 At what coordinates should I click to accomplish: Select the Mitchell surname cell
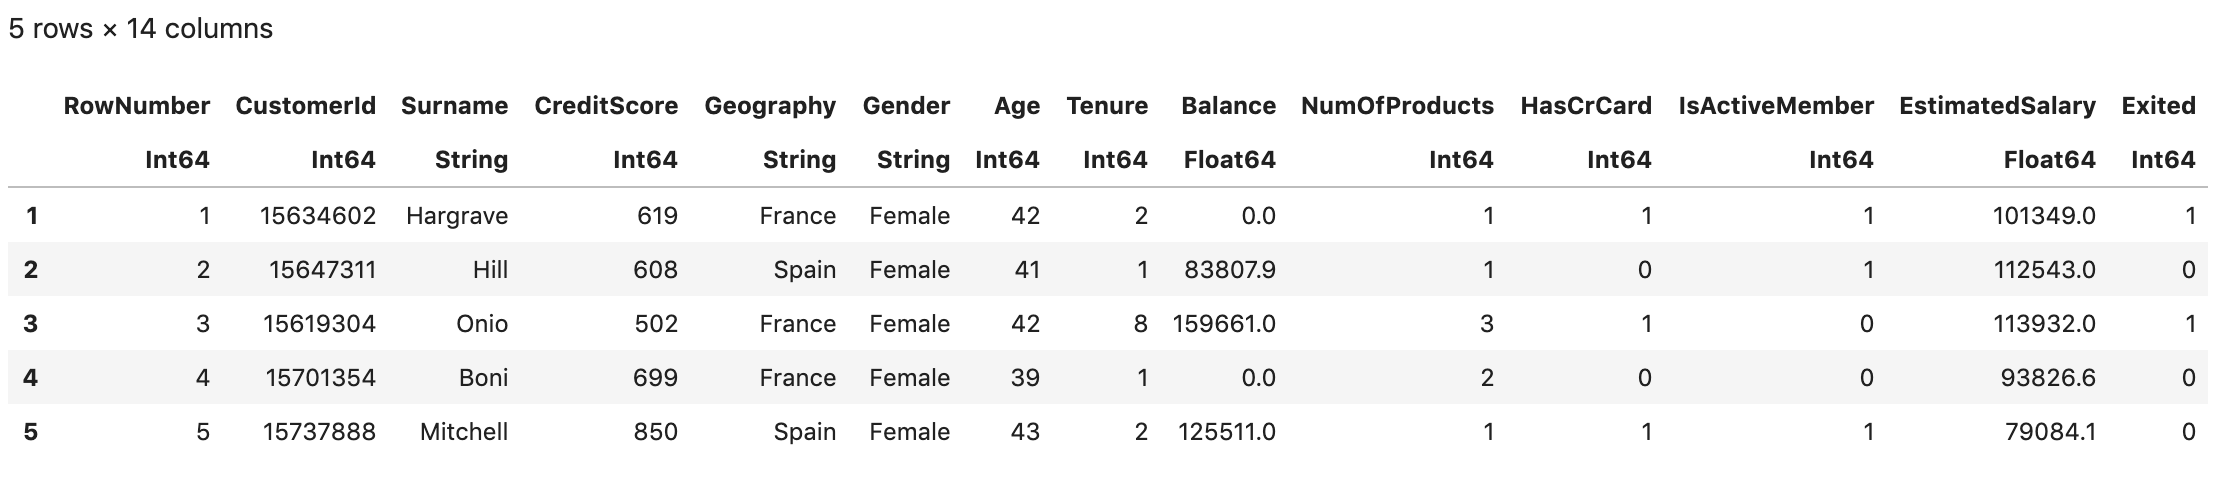click(x=464, y=432)
